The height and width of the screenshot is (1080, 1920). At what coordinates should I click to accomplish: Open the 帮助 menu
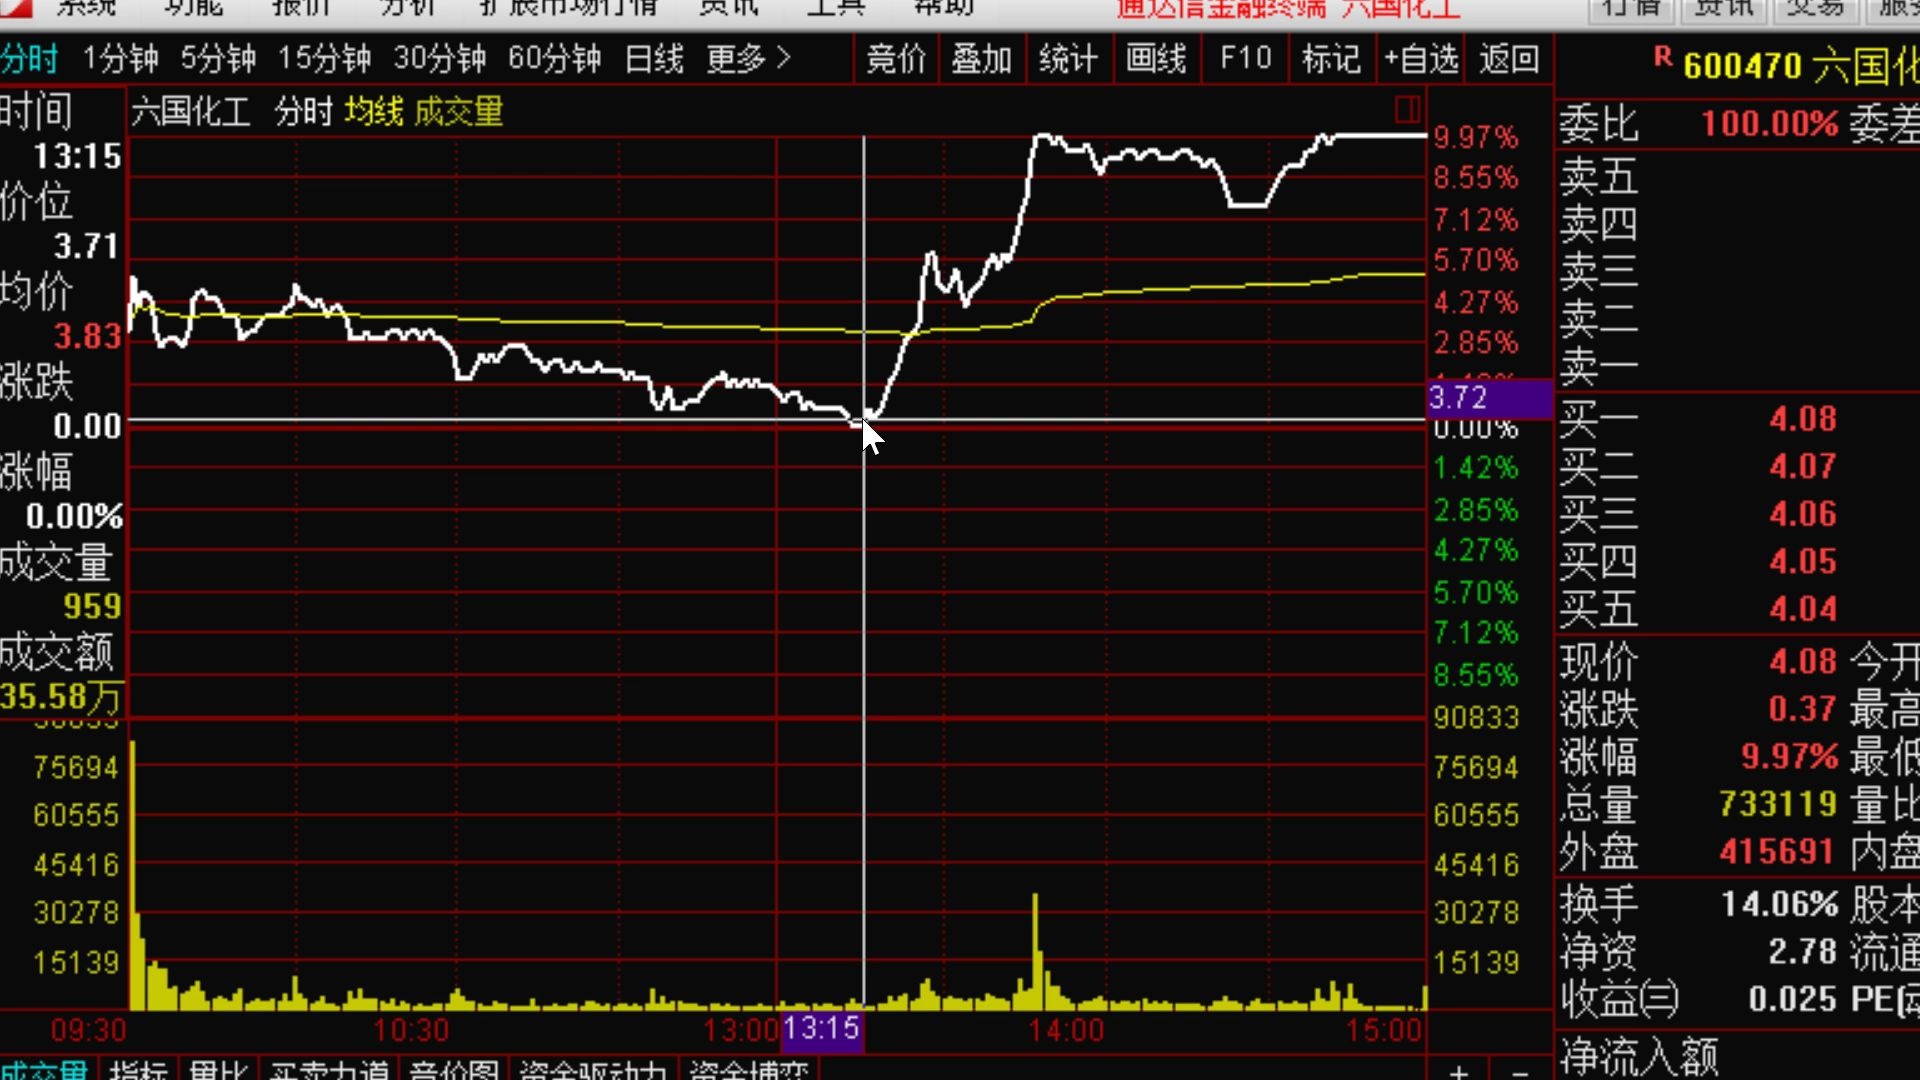point(944,8)
